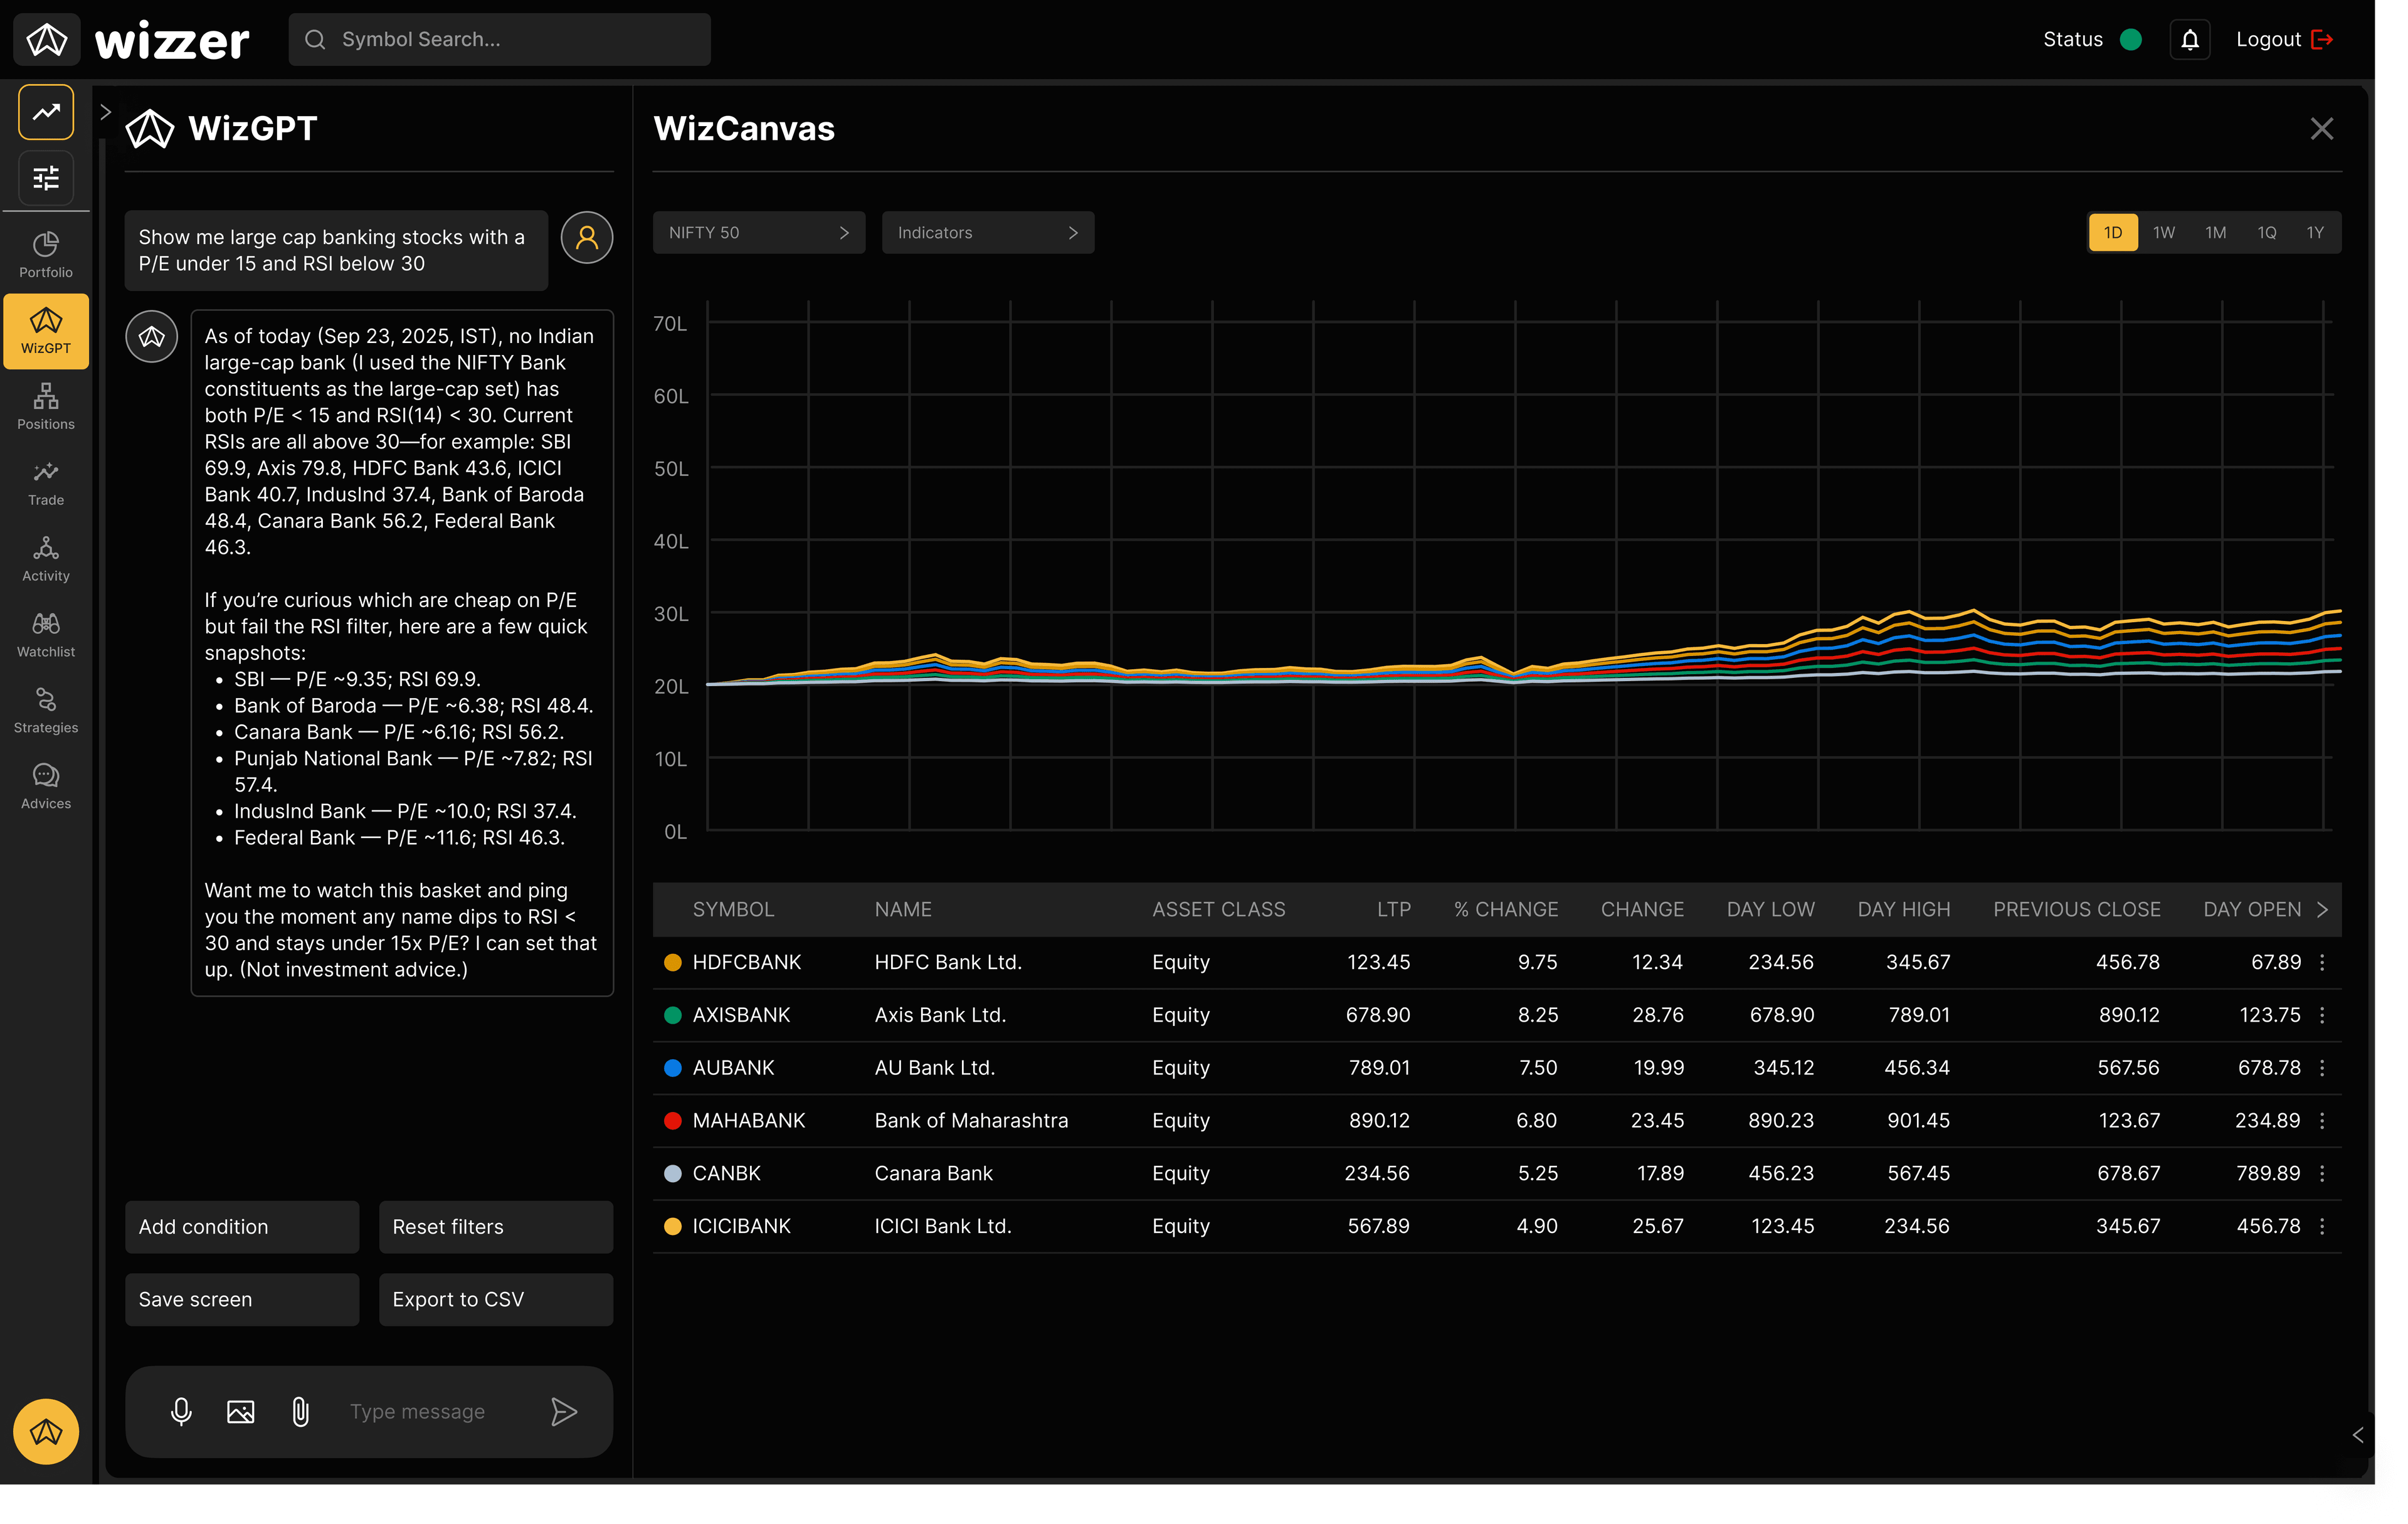Attach a file to the chat message
2408x1524 pixels.
[x=300, y=1411]
